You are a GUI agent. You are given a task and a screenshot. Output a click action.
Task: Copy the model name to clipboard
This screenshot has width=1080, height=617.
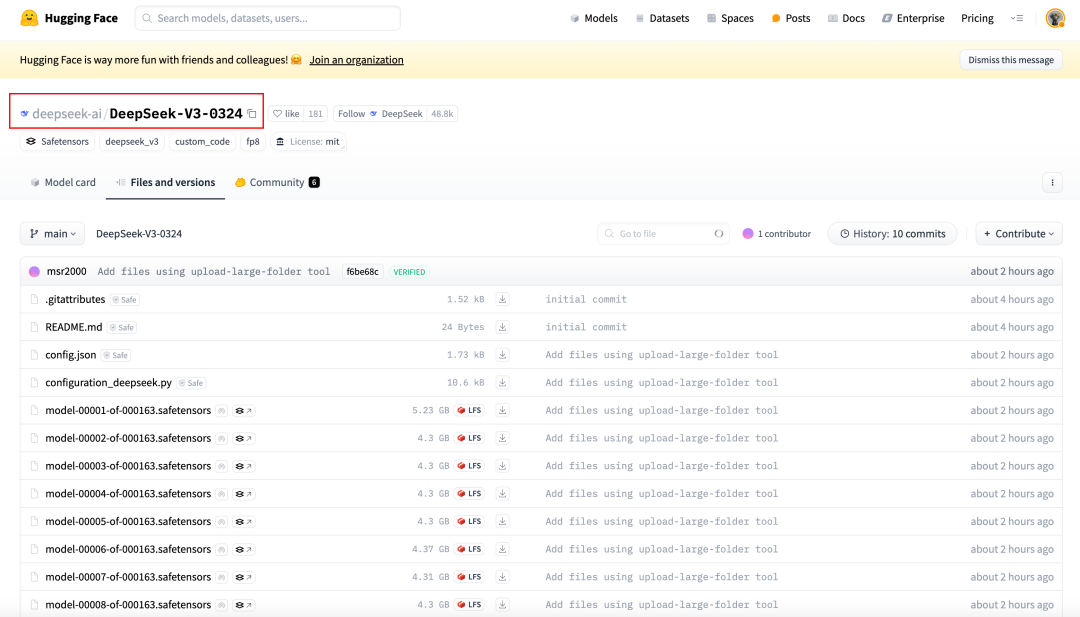point(252,114)
